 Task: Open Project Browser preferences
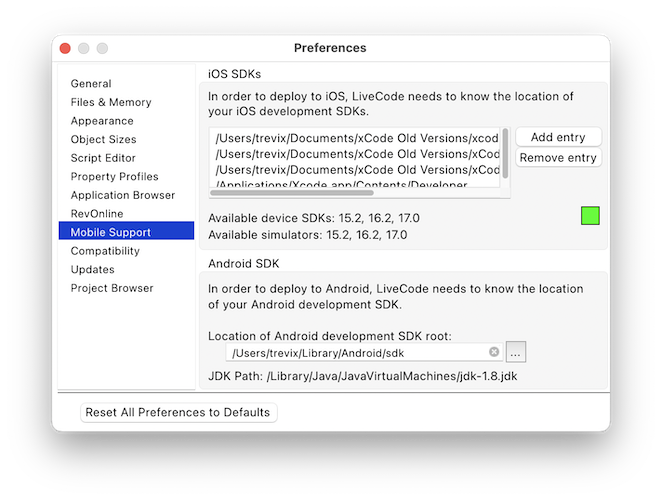point(112,288)
